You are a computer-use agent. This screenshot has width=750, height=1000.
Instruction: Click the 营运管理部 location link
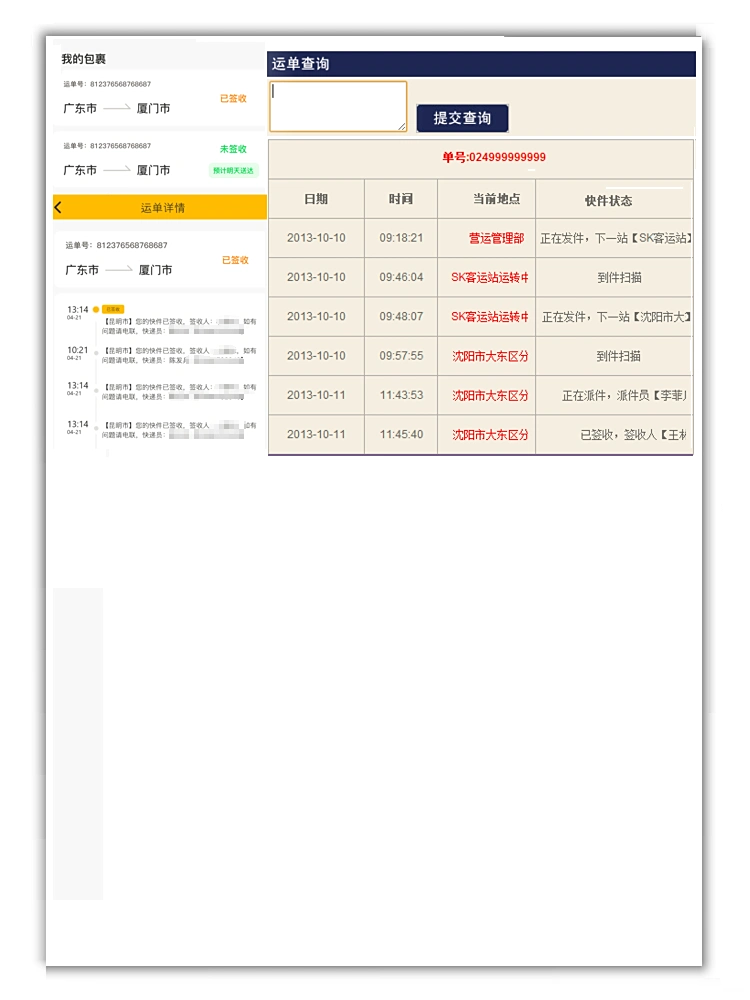496,238
